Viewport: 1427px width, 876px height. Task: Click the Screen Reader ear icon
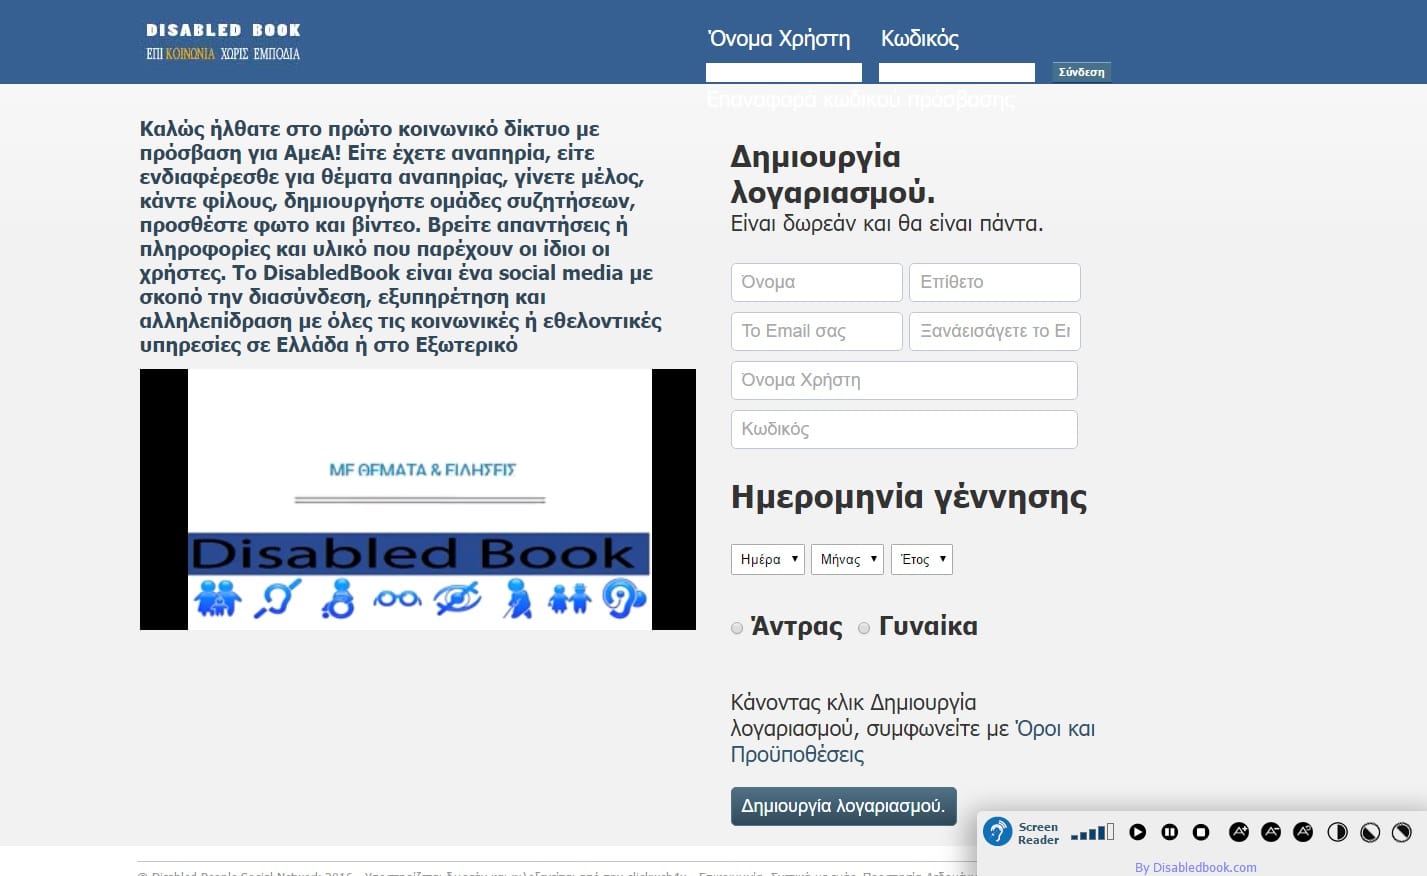[998, 832]
